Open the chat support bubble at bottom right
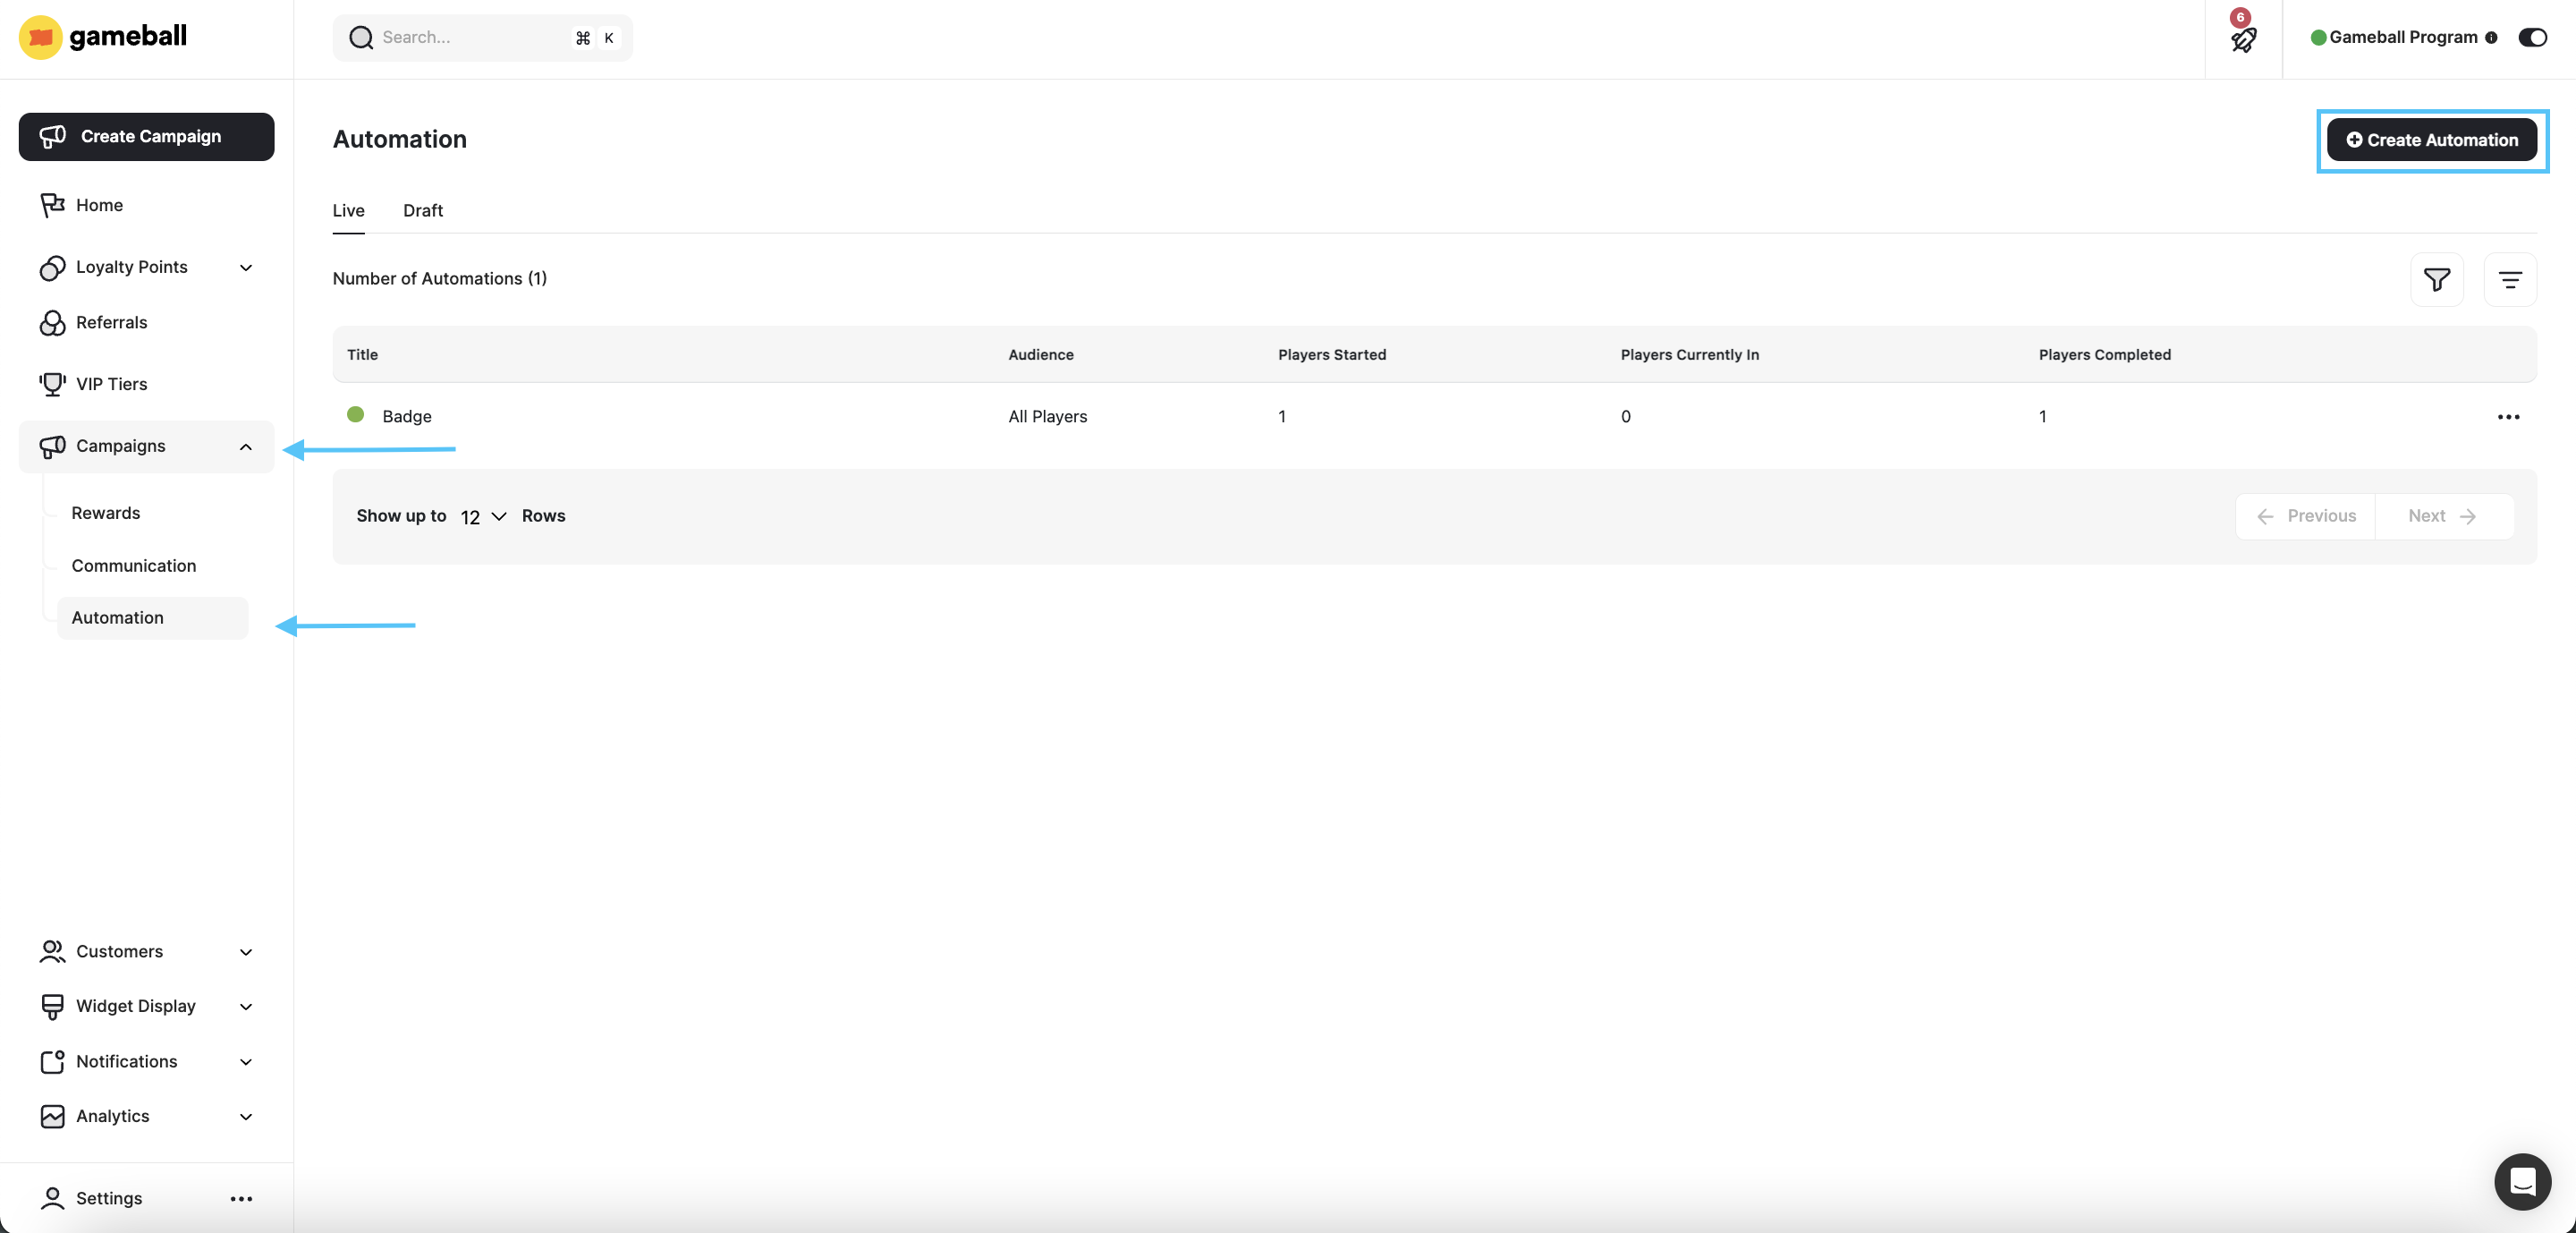Screen dimensions: 2576x1233 [2522, 1181]
